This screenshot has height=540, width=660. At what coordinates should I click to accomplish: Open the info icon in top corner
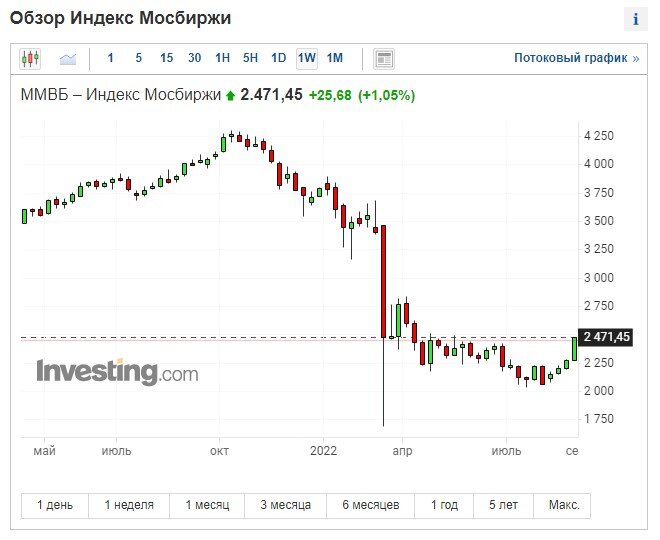click(636, 19)
